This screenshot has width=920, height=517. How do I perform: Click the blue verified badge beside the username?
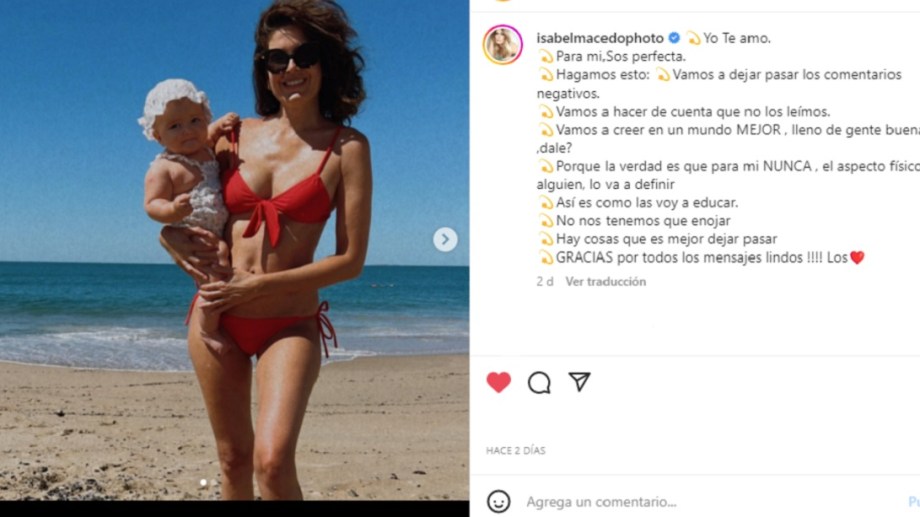pos(674,38)
